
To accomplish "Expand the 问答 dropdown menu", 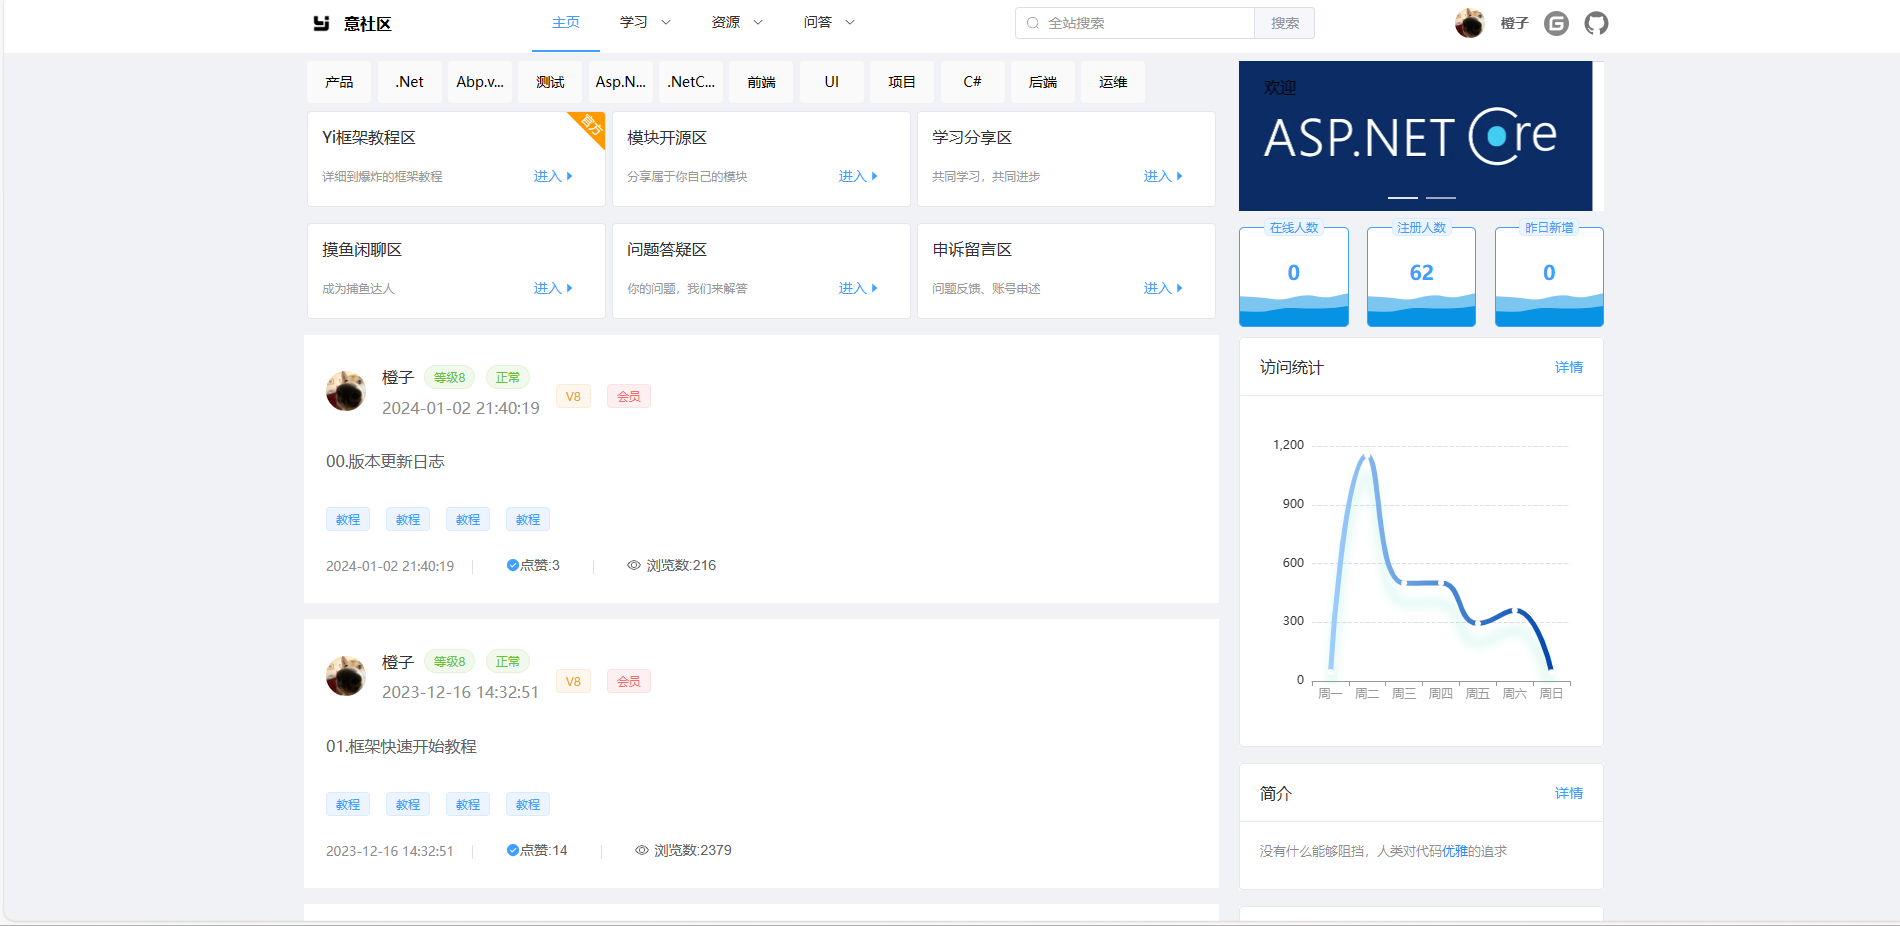I will click(x=829, y=22).
